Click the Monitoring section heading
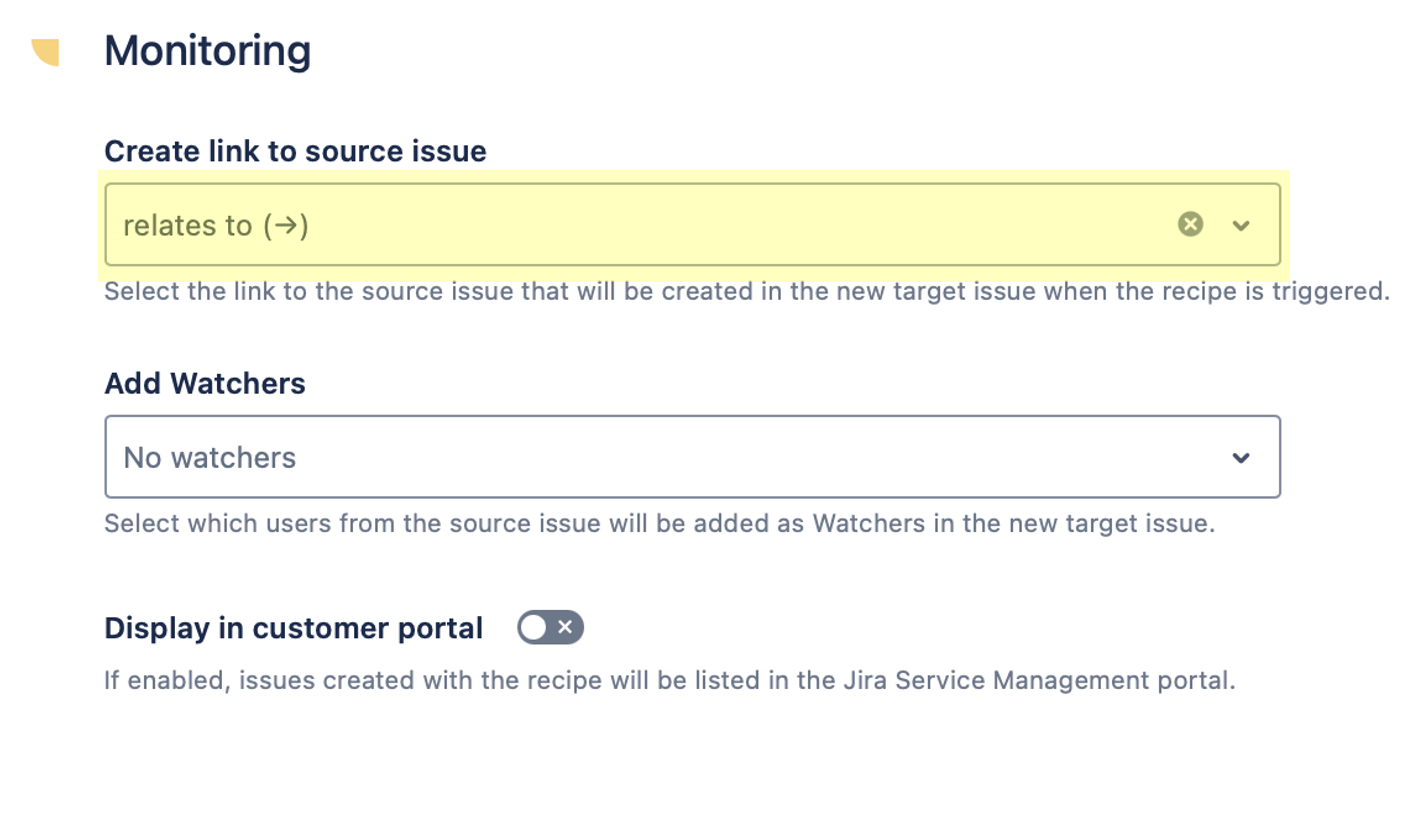The image size is (1424, 818). click(x=207, y=51)
